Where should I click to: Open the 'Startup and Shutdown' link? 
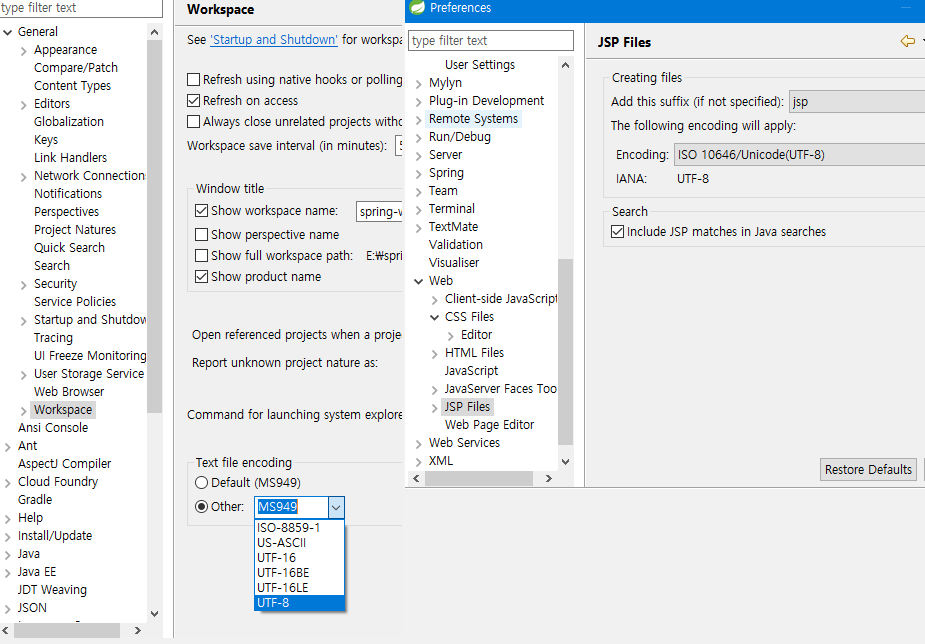coord(273,40)
